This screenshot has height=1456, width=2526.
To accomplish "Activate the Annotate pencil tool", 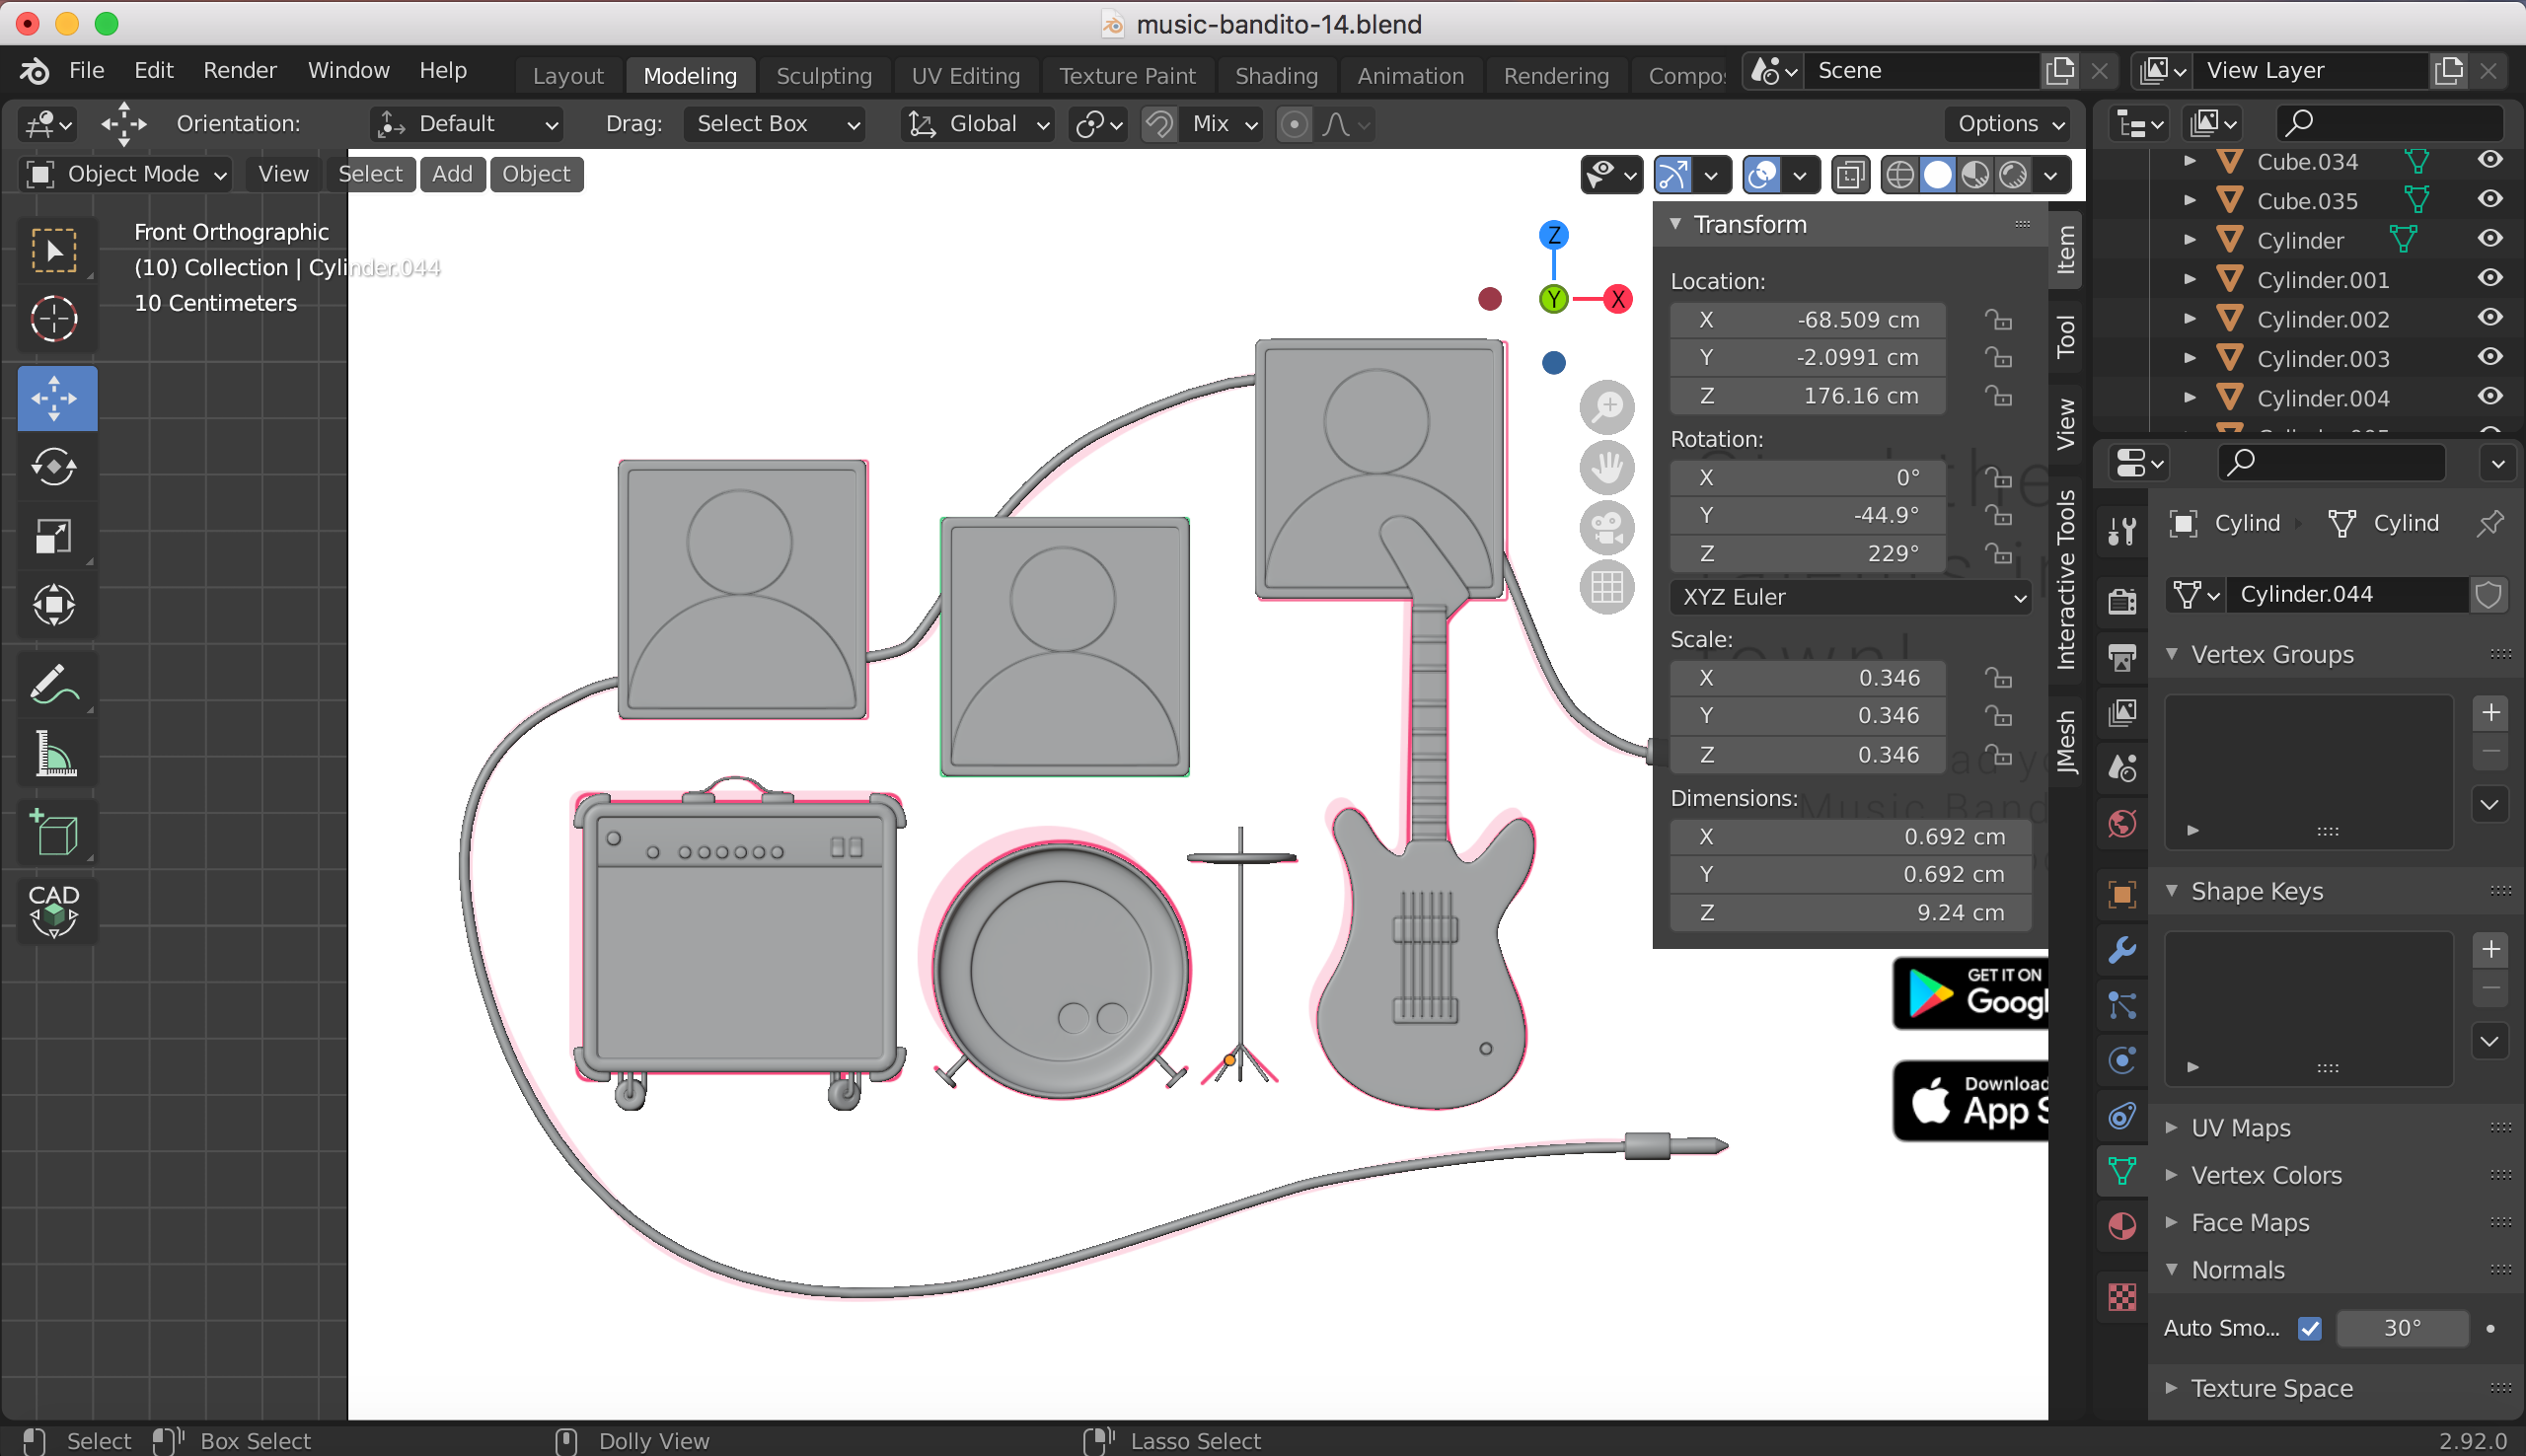I will tap(55, 685).
